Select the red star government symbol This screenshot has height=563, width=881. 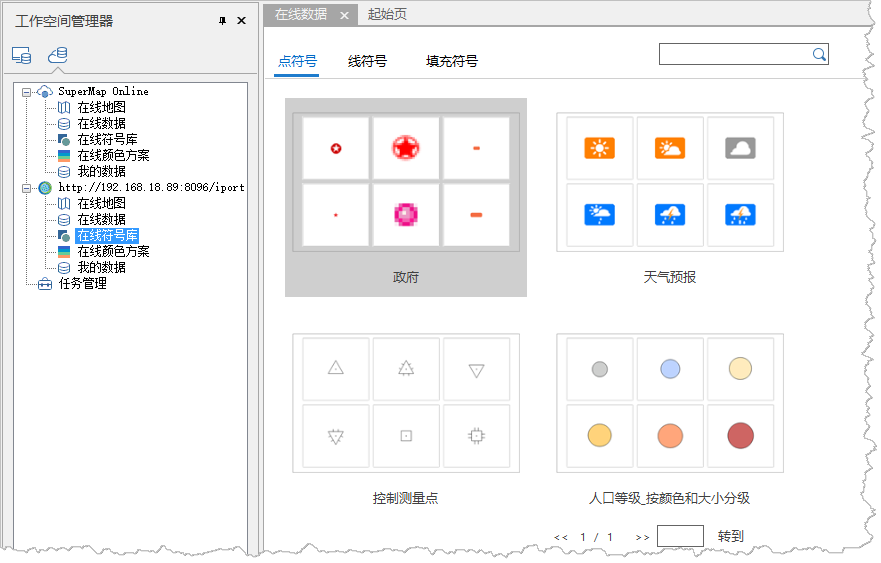pos(406,149)
